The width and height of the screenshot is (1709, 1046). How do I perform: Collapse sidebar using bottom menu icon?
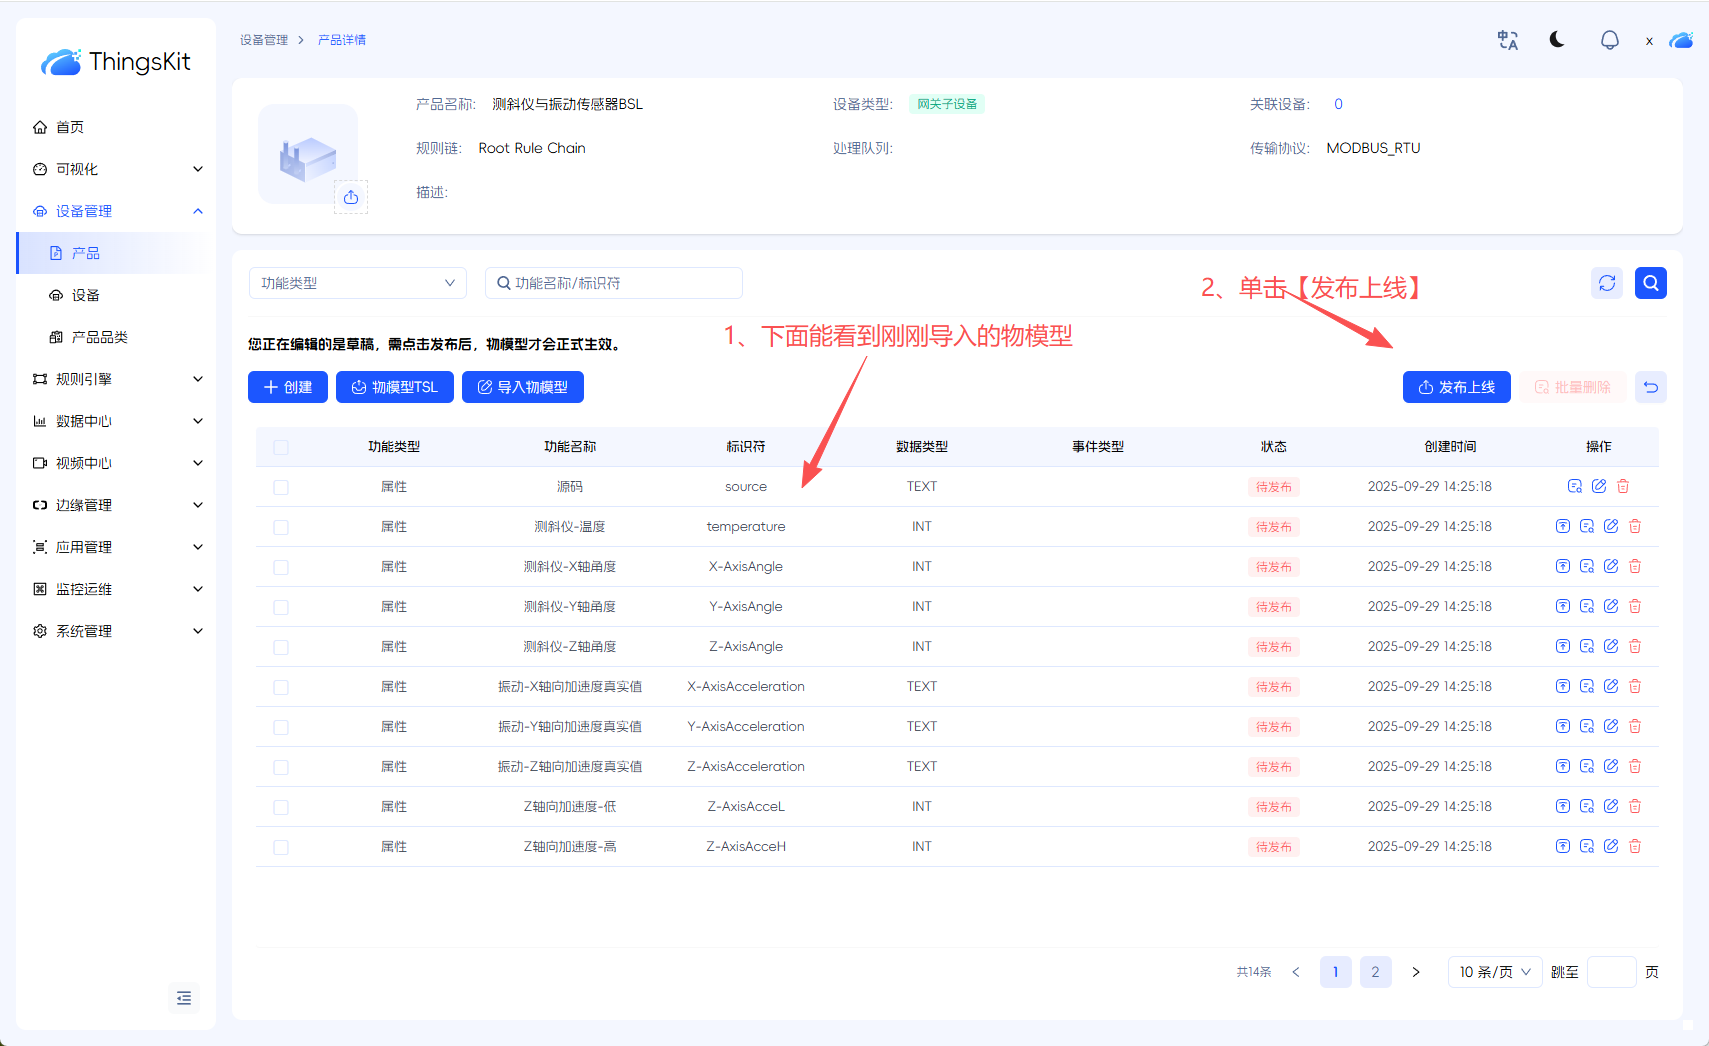point(184,998)
